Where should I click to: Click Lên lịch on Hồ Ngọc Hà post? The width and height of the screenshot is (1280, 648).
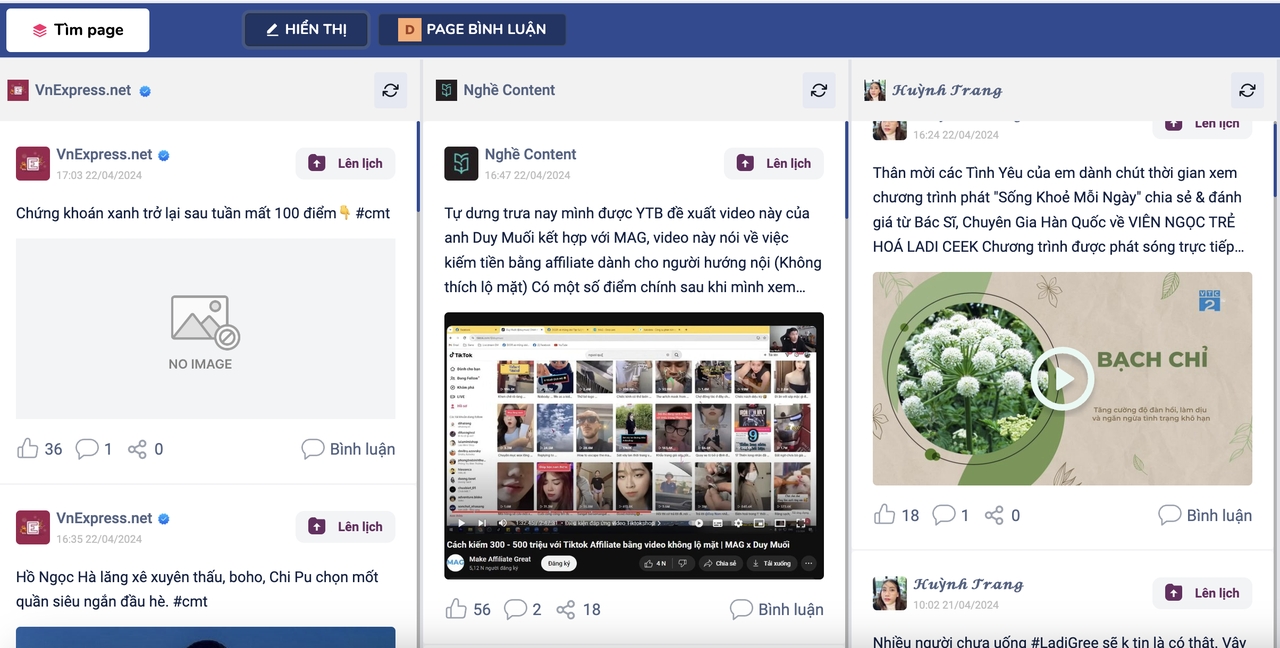(345, 526)
